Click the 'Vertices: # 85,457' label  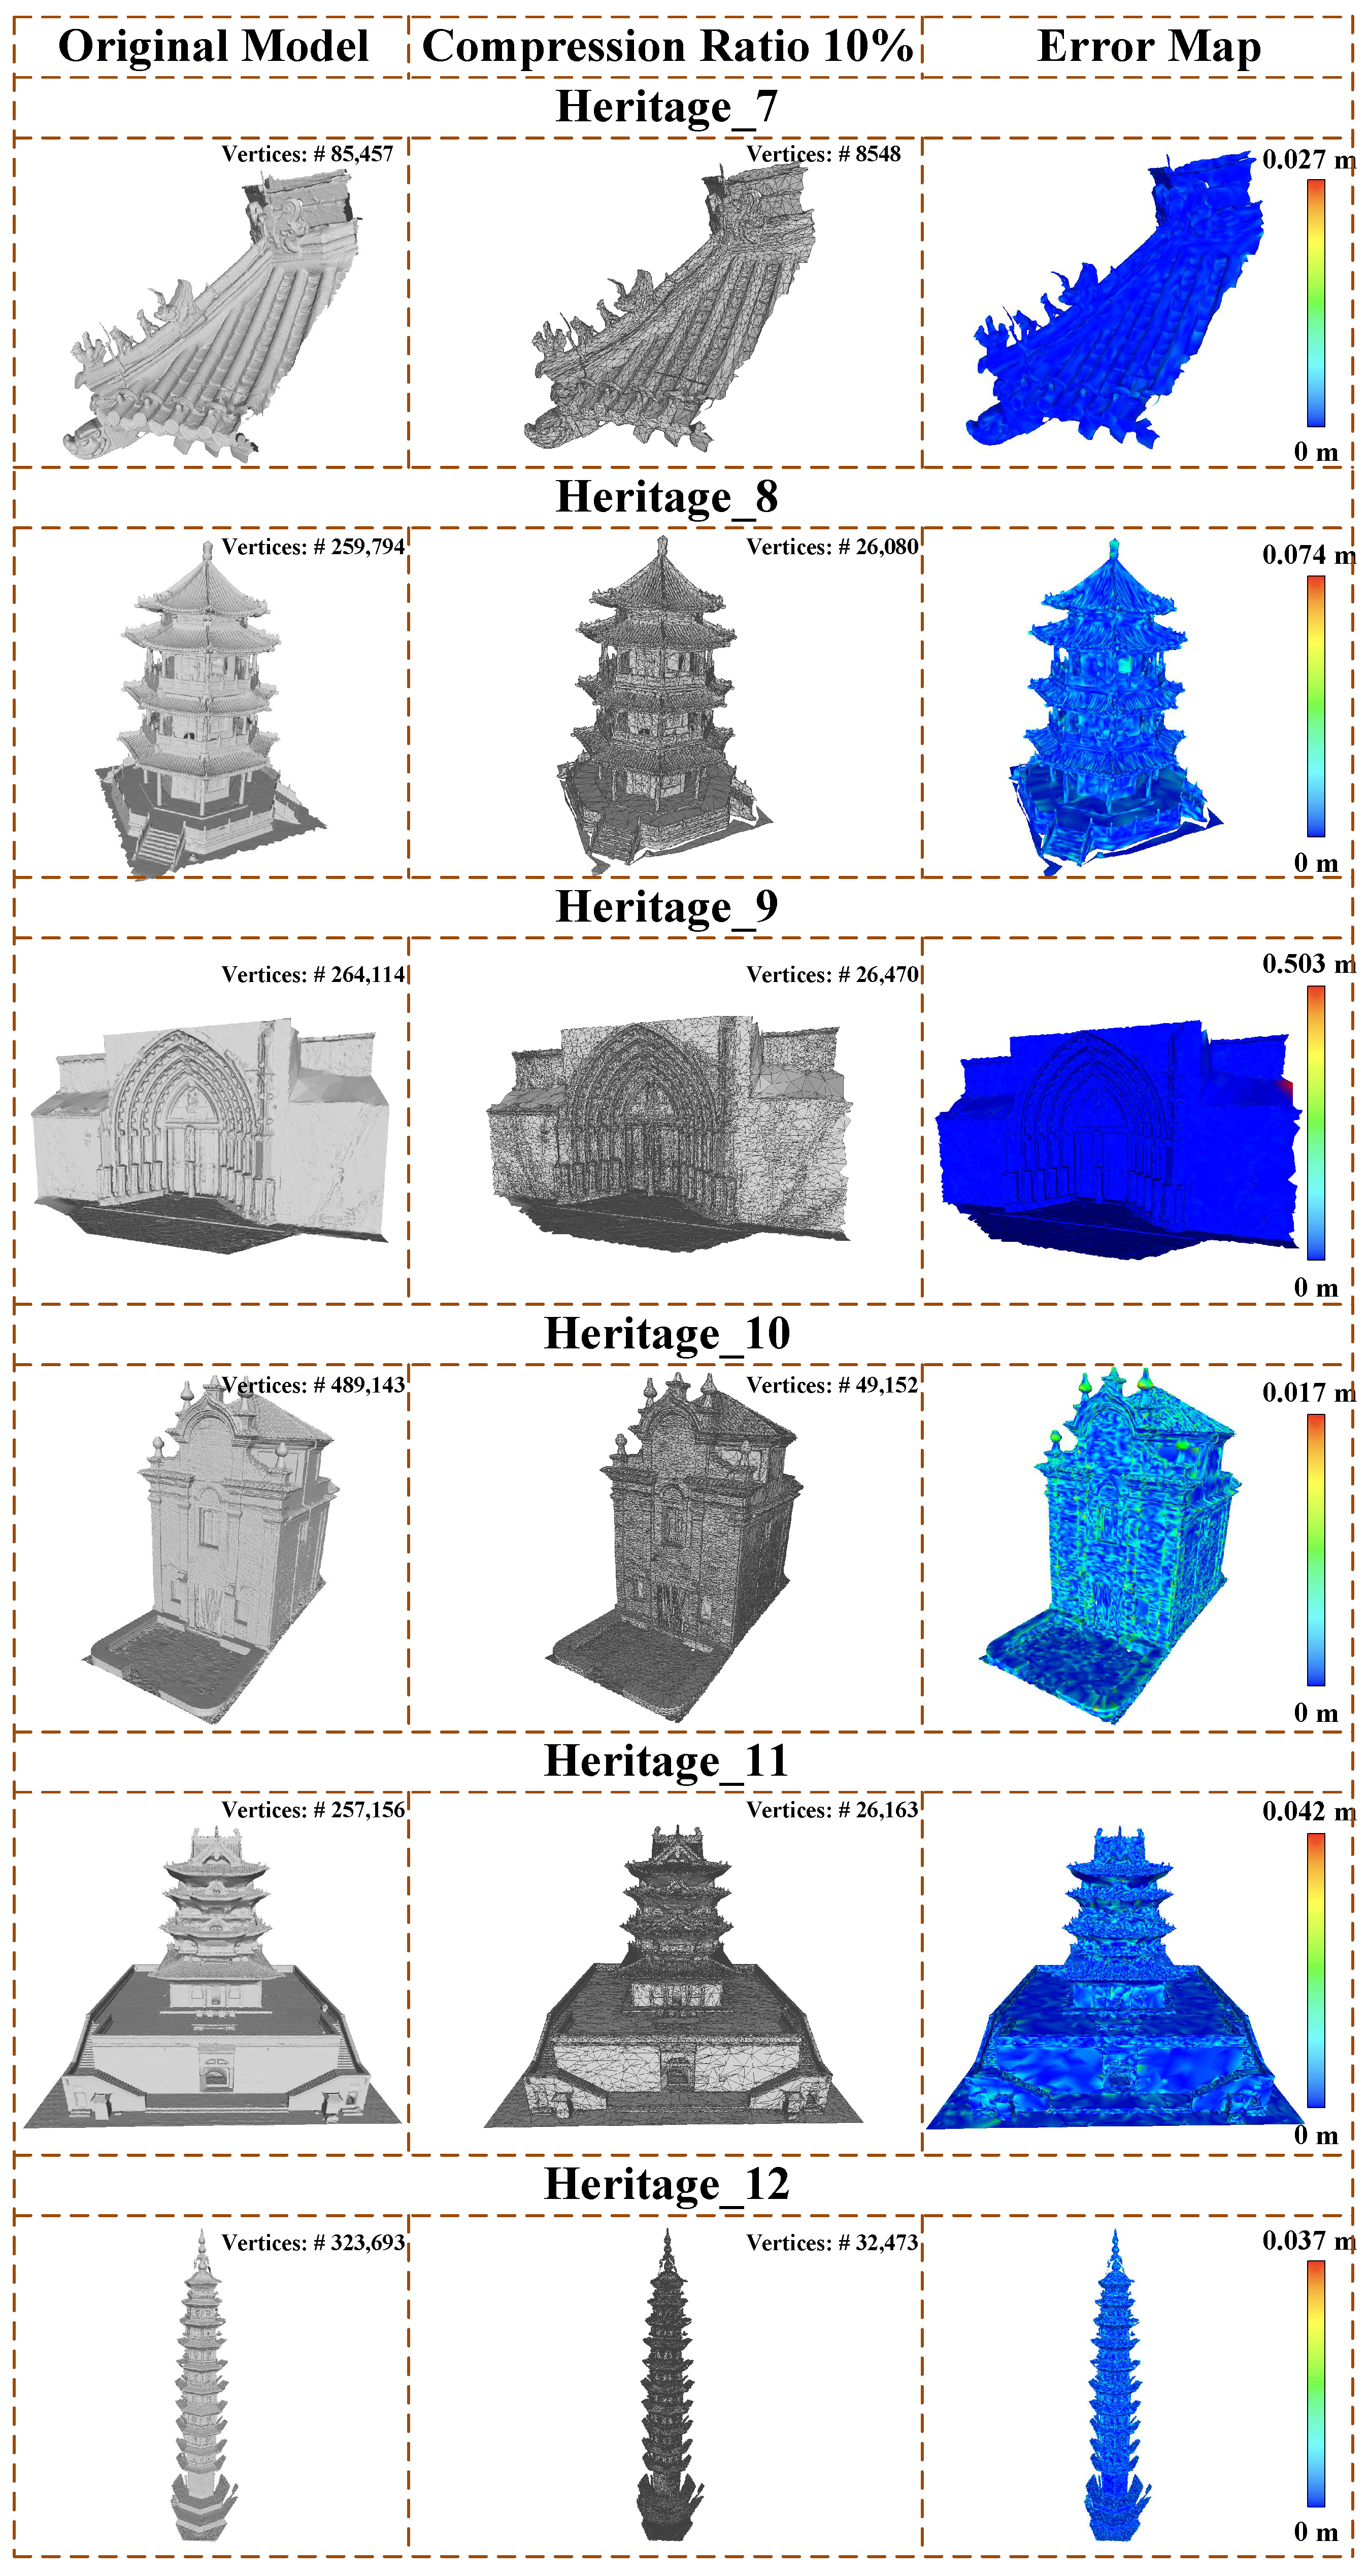tap(307, 154)
